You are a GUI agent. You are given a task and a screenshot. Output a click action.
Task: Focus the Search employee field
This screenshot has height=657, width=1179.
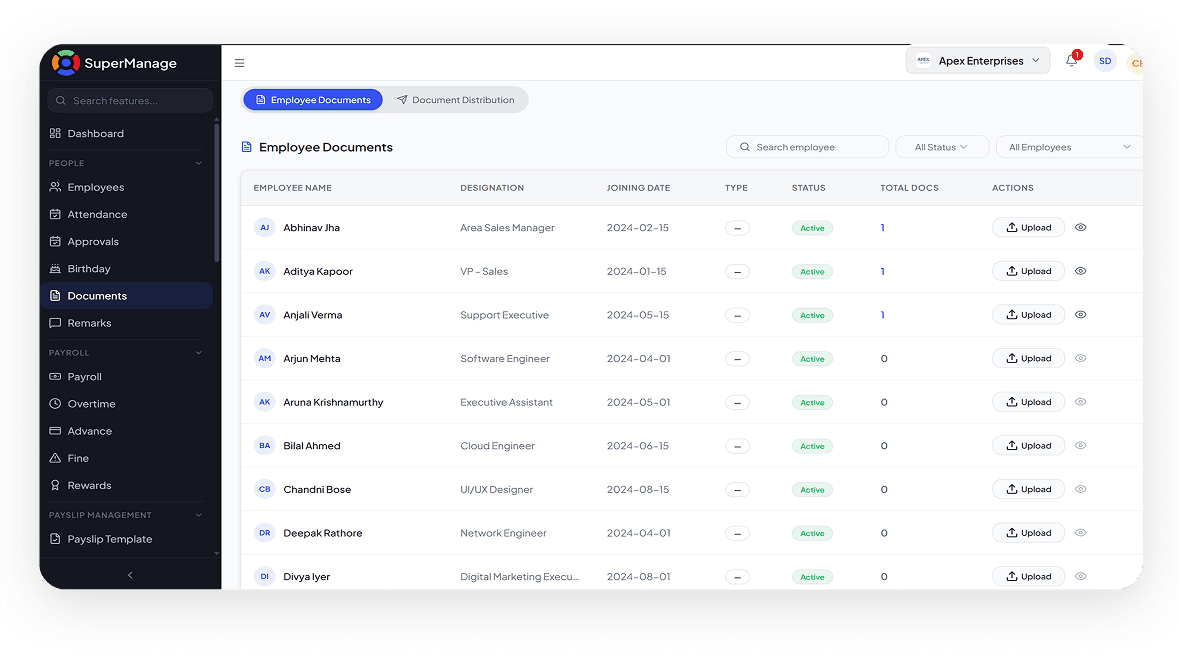(807, 147)
